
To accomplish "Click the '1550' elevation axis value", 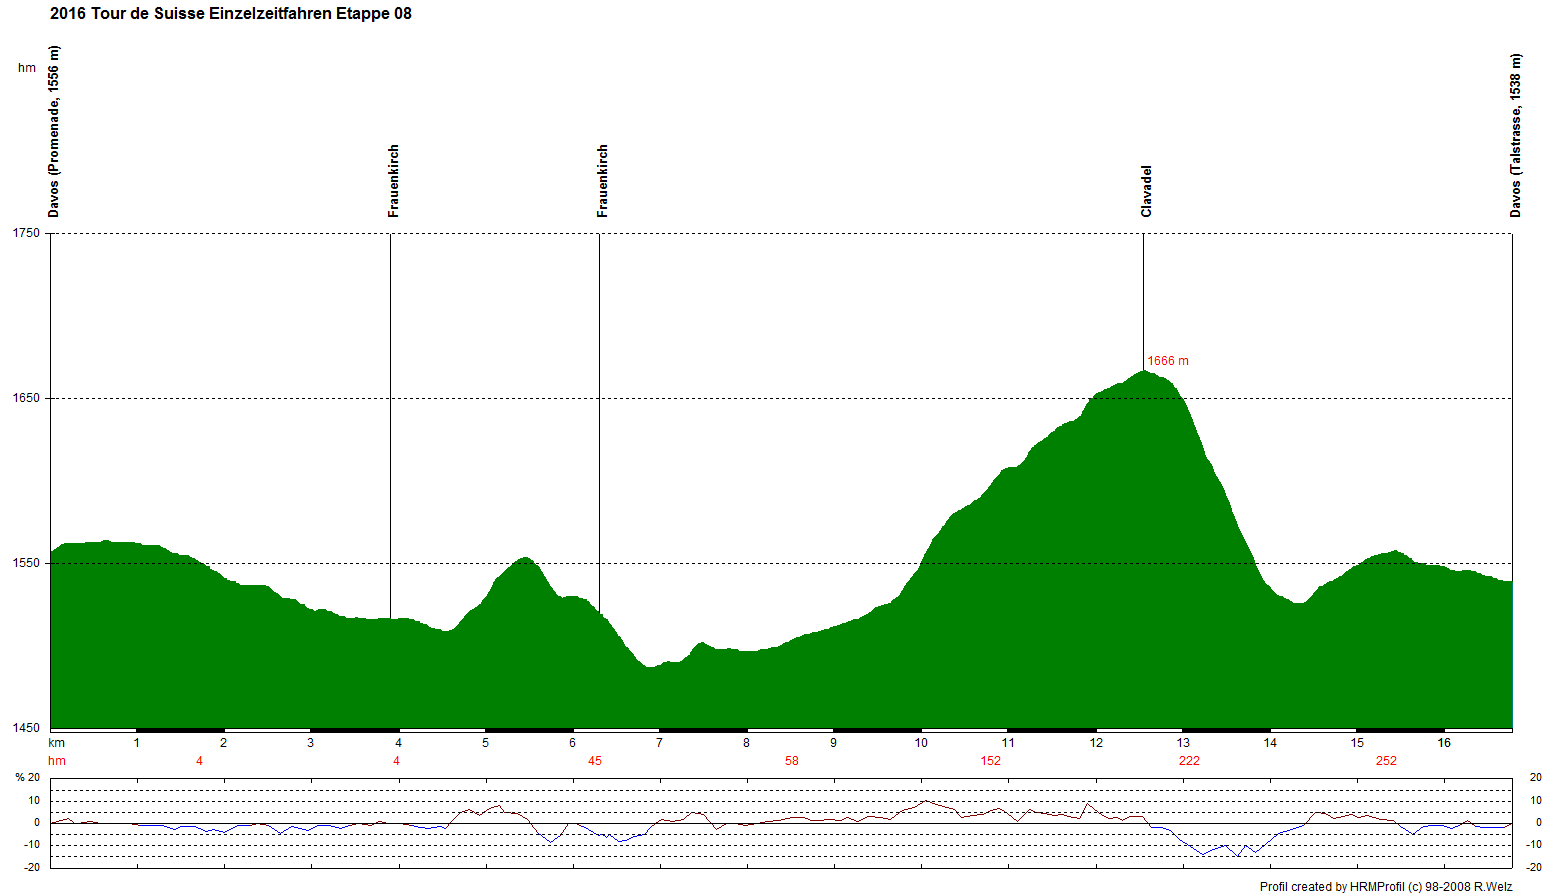I will click(27, 563).
